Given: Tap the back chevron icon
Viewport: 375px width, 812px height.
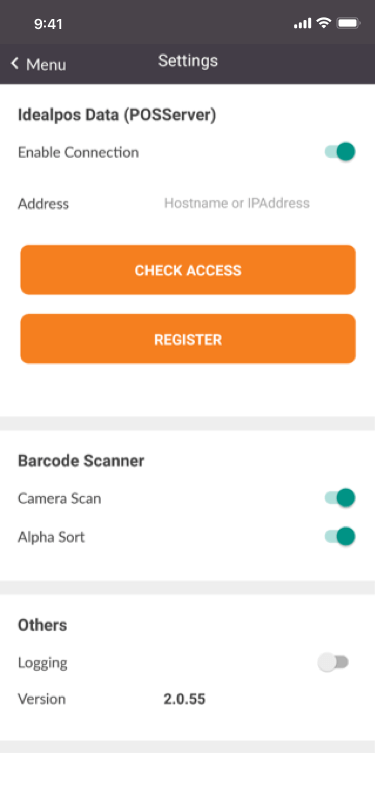Looking at the screenshot, I should point(15,64).
